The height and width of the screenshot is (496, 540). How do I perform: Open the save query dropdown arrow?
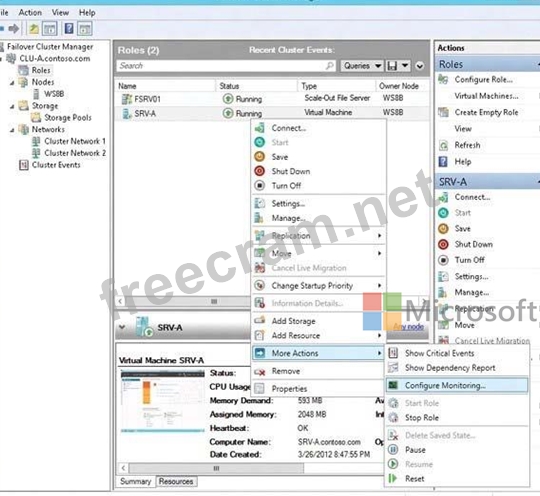[405, 65]
